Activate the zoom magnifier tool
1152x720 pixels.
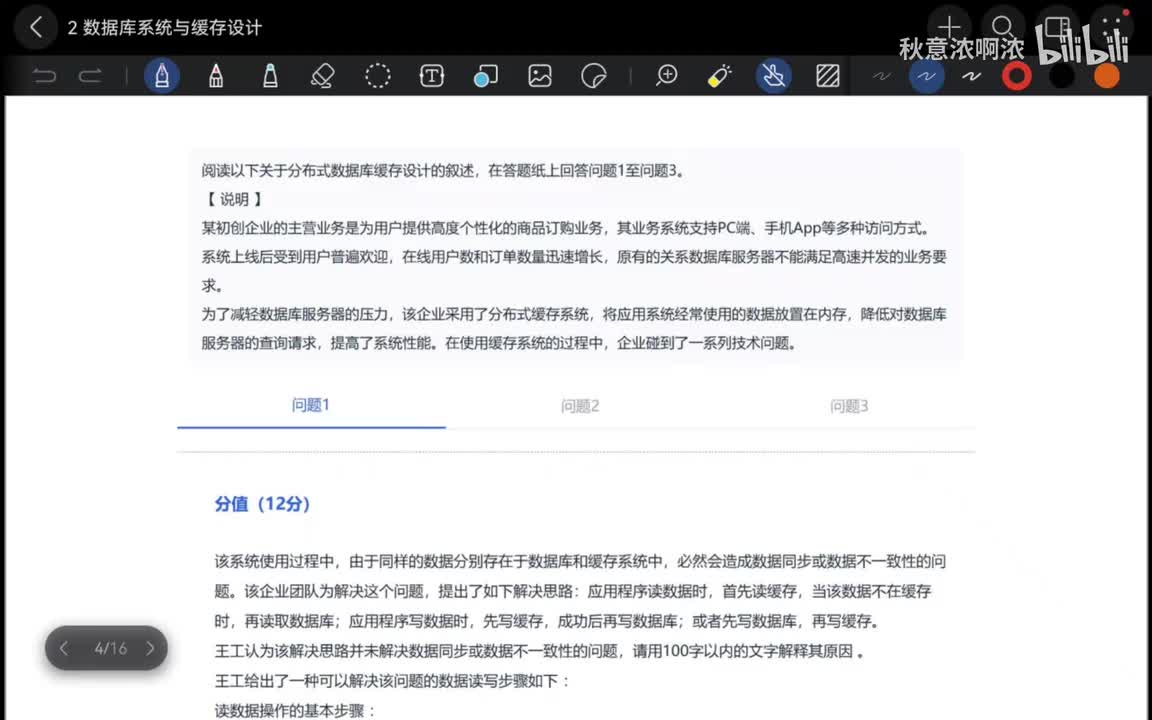tap(666, 76)
